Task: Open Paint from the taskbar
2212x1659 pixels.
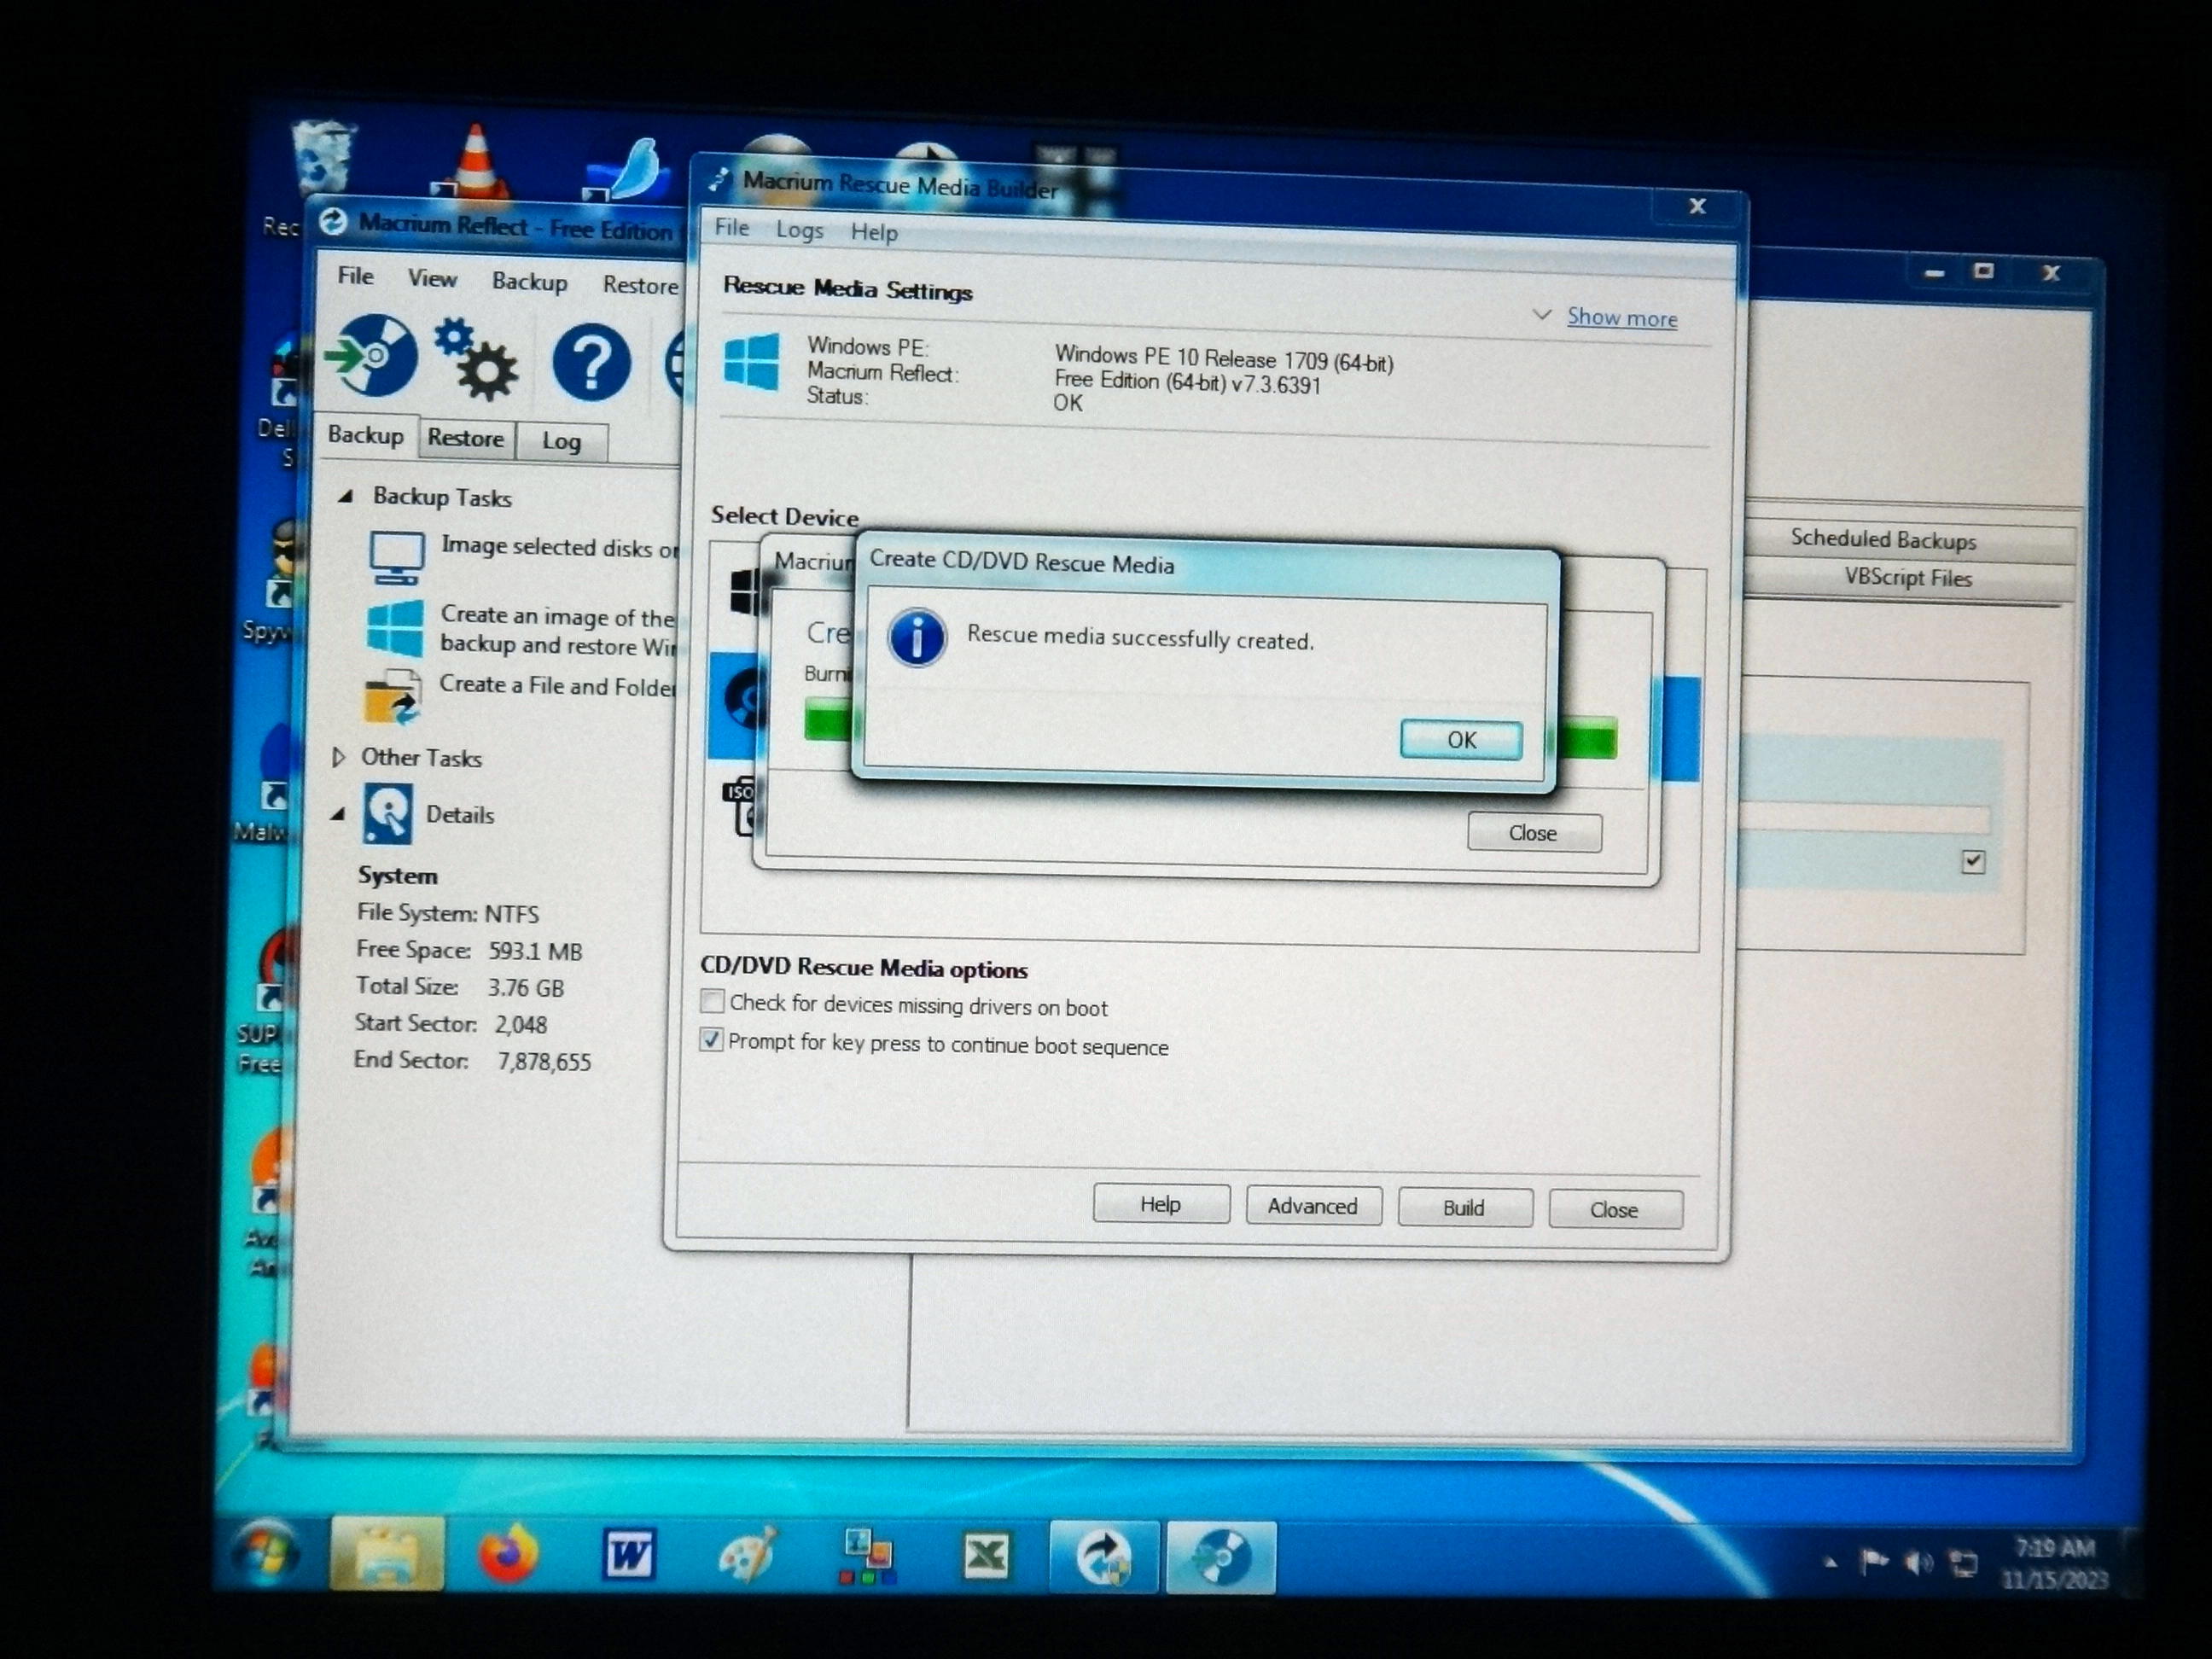Action: [748, 1556]
